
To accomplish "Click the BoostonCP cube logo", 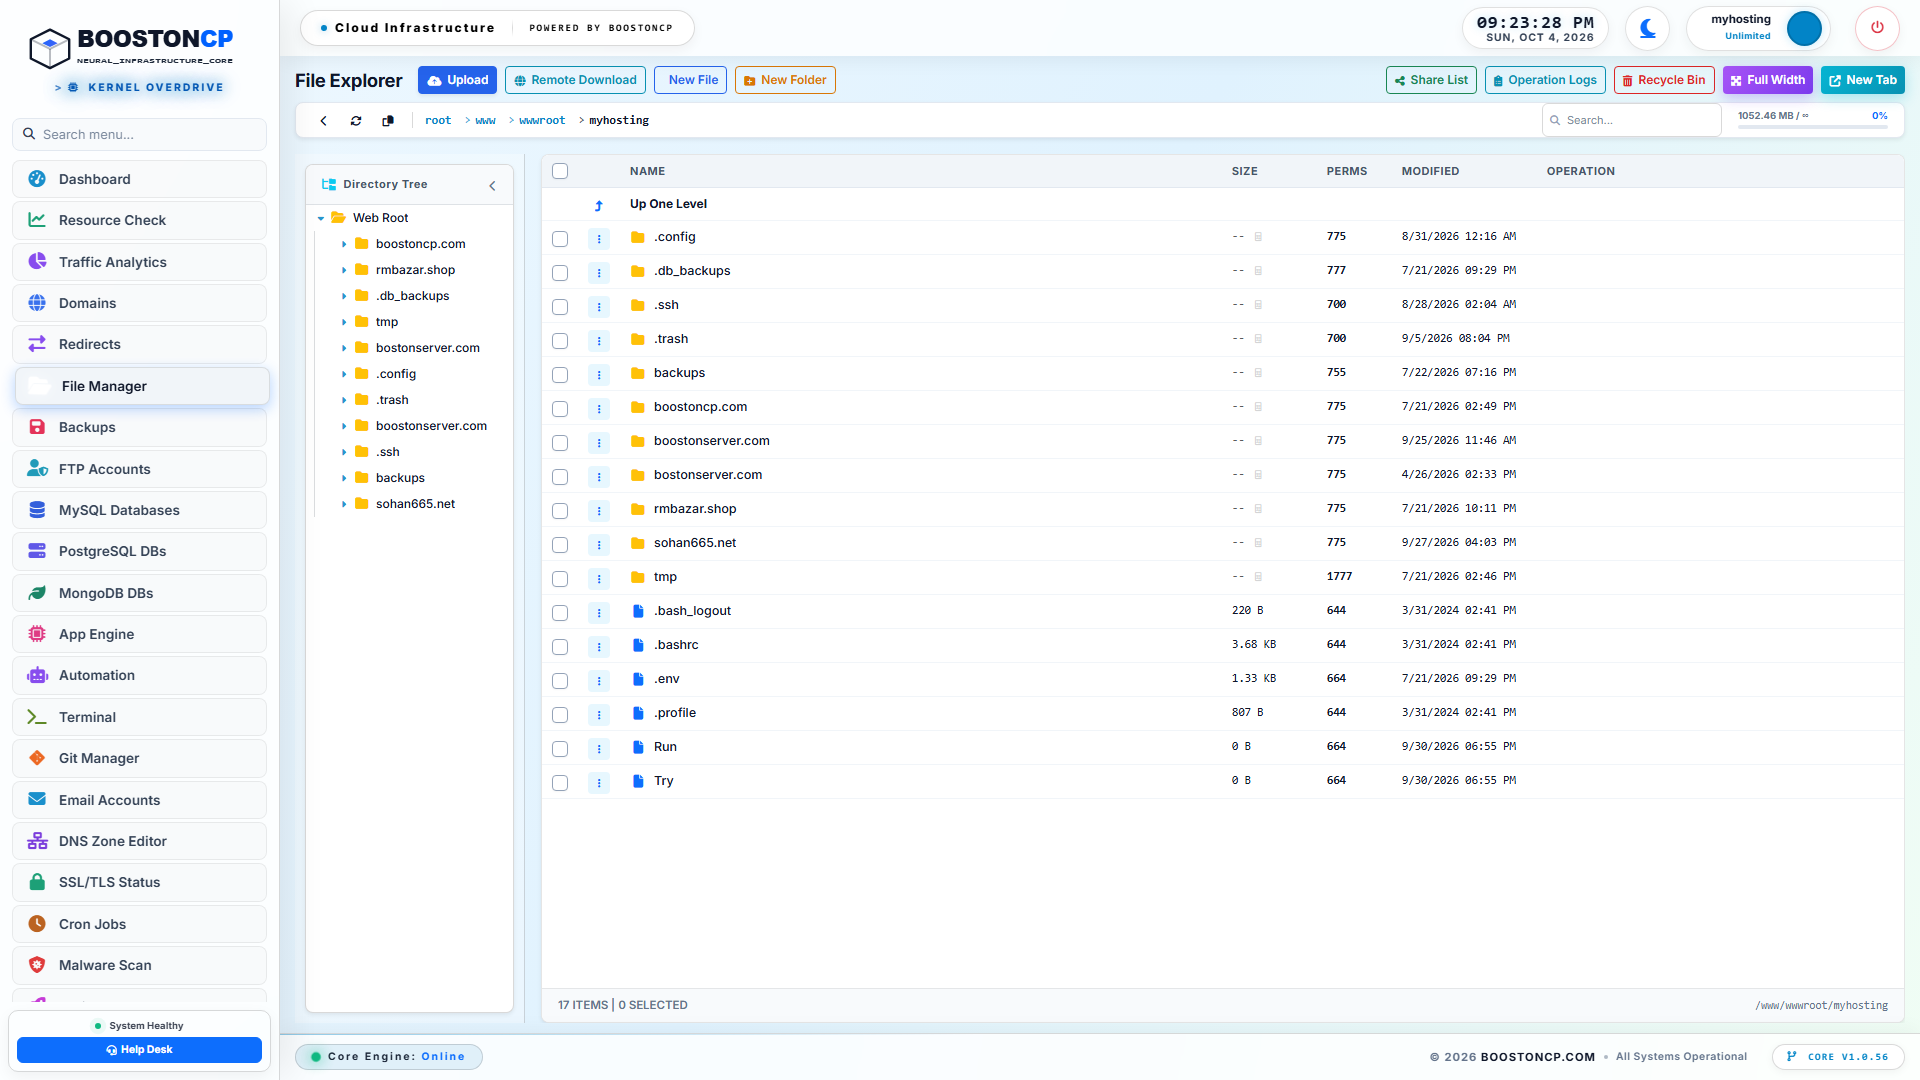I will [x=49, y=47].
